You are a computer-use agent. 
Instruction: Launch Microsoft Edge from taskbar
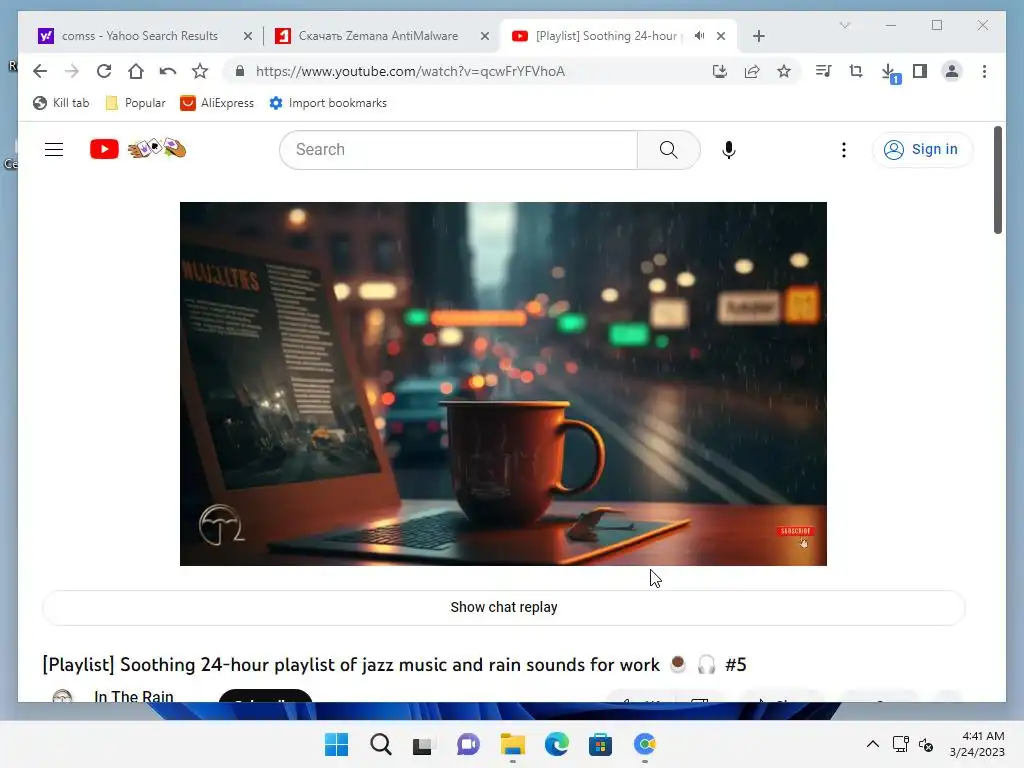[x=556, y=744]
